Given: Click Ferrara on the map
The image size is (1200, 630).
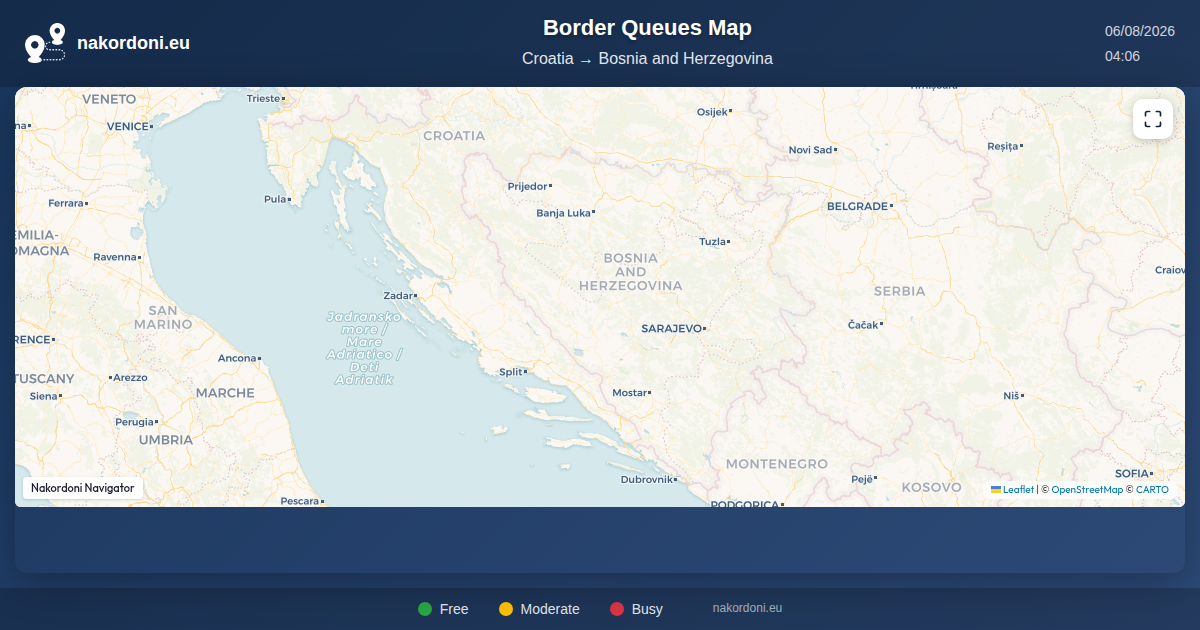Looking at the screenshot, I should tap(66, 203).
